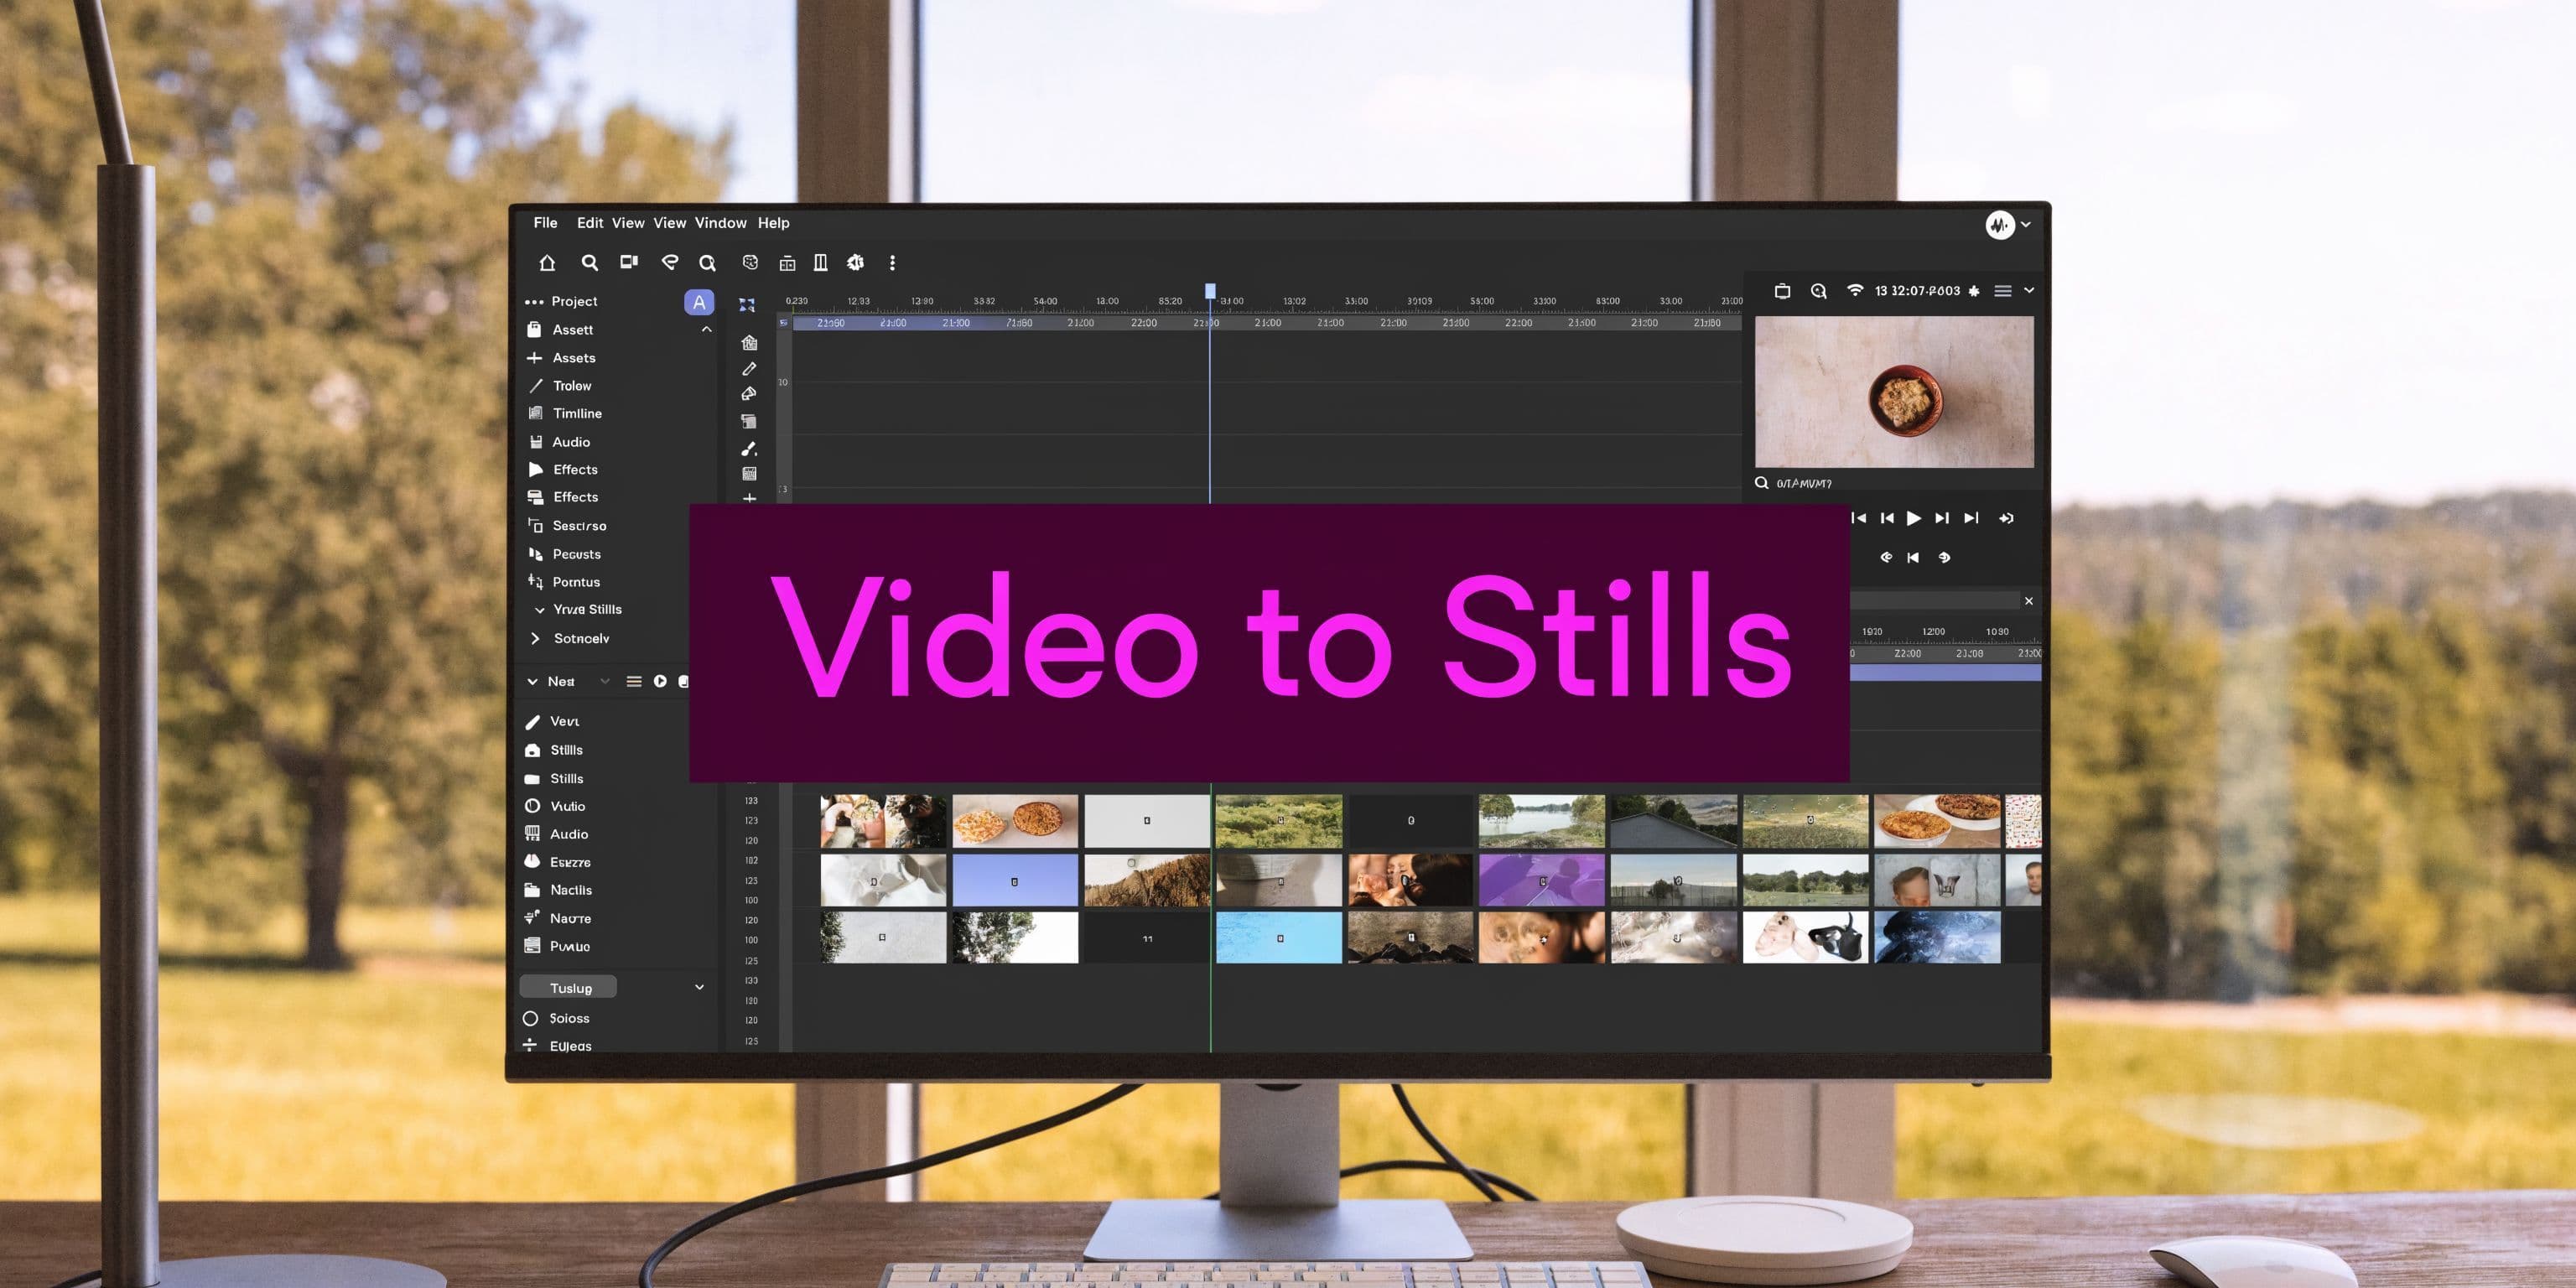Select the Veri item with the pen icon
The image size is (2576, 1288).
click(552, 722)
